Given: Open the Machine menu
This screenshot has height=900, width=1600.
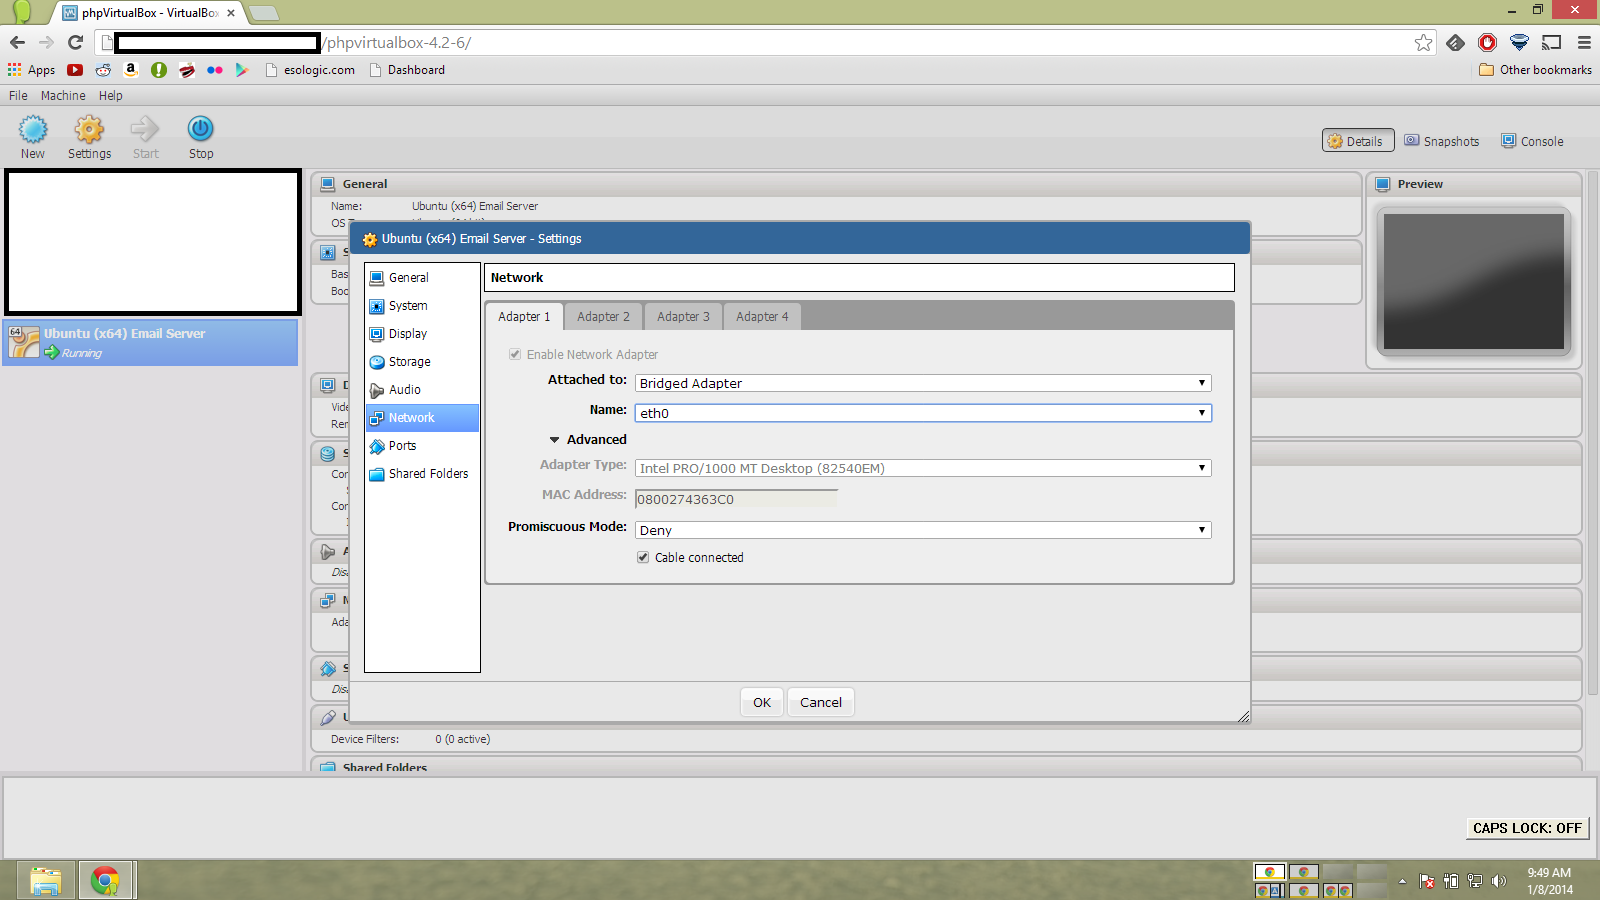Looking at the screenshot, I should 63,96.
